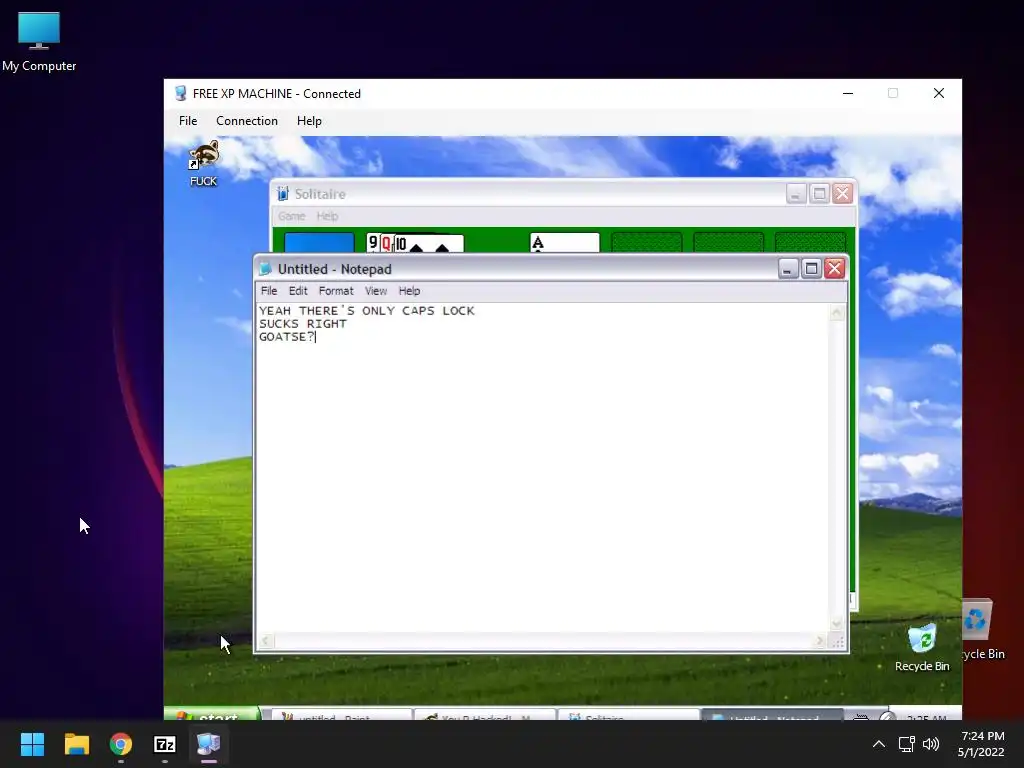Viewport: 1024px width, 768px height.
Task: Open the clock showing 7:24 PM
Action: [982, 744]
